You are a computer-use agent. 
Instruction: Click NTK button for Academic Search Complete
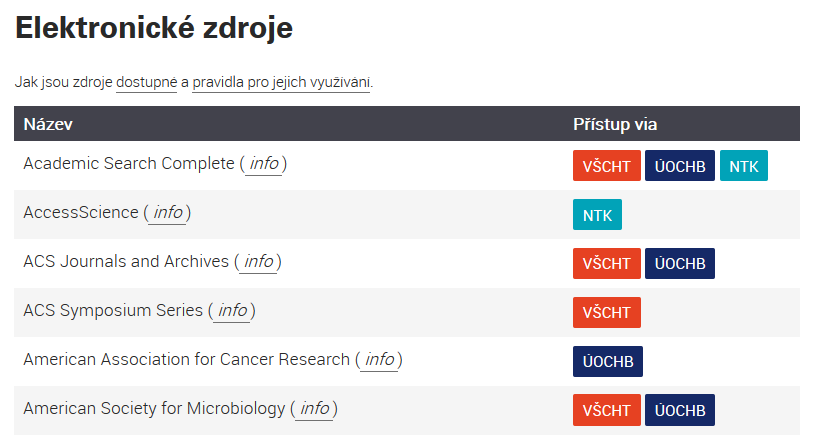pyautogui.click(x=744, y=166)
